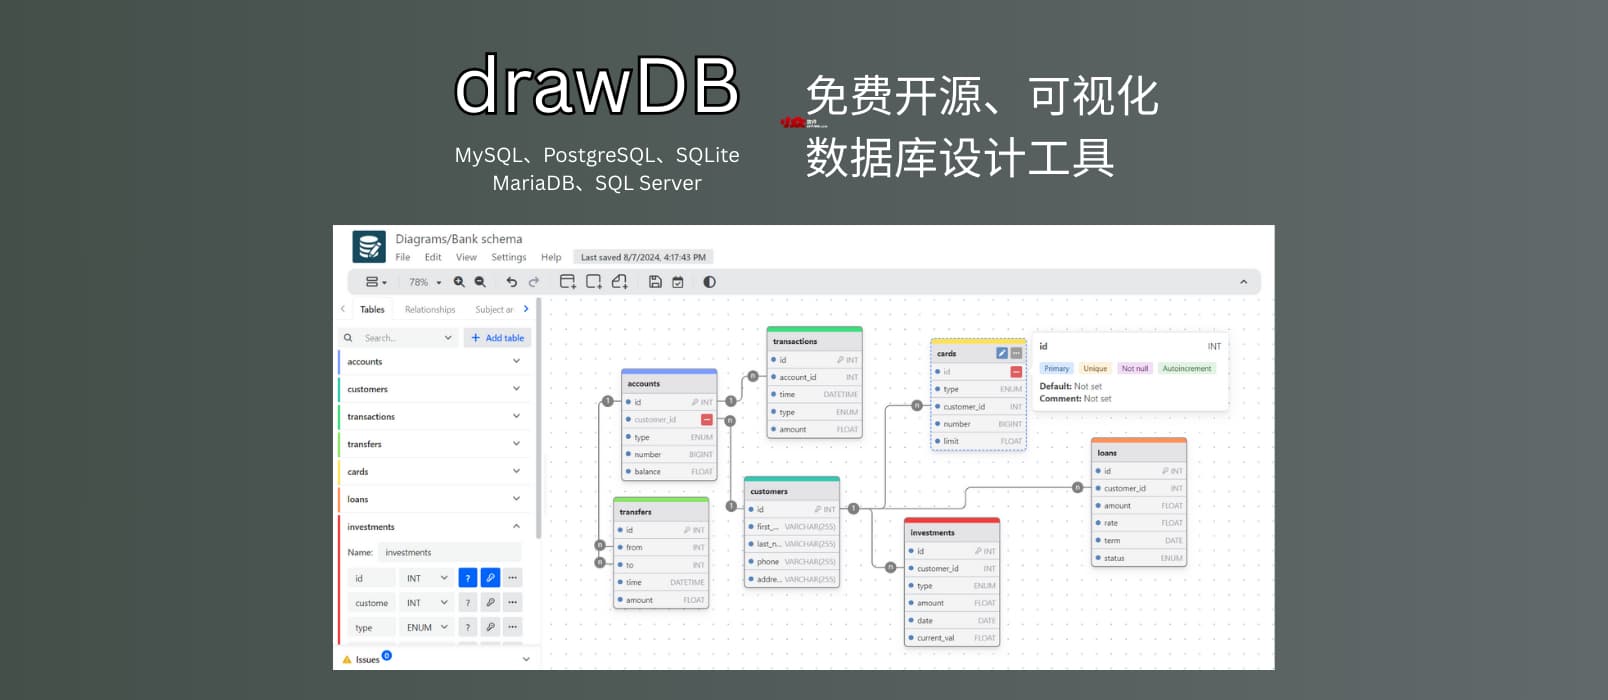The width and height of the screenshot is (1608, 700).
Task: Collapse the toolbar with the up chevron
Action: pos(1244,282)
